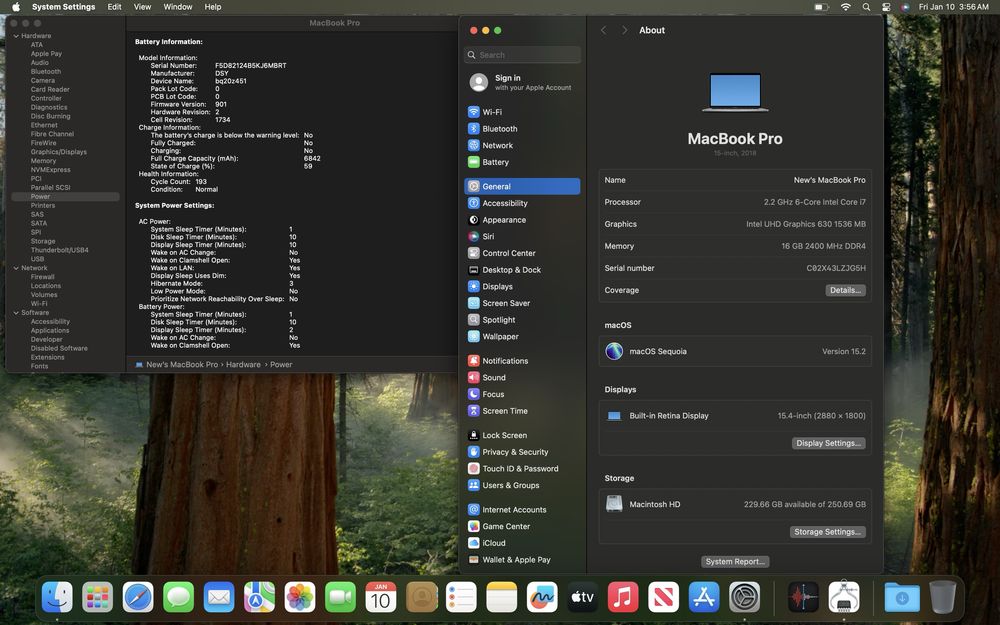Click Hardware in the path bar
The image size is (1000, 625).
click(243, 365)
